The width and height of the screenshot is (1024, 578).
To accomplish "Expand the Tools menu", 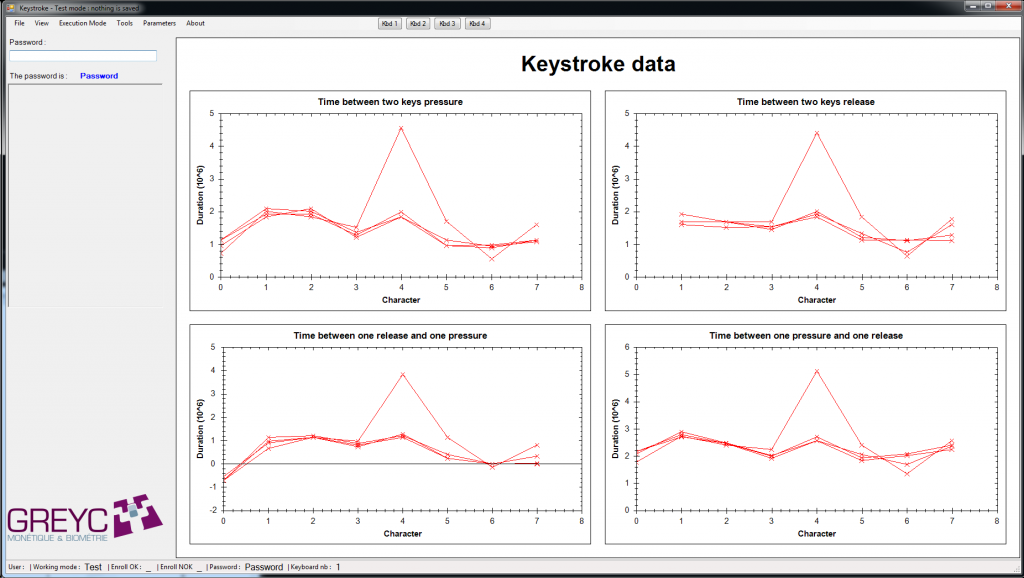I will [124, 23].
